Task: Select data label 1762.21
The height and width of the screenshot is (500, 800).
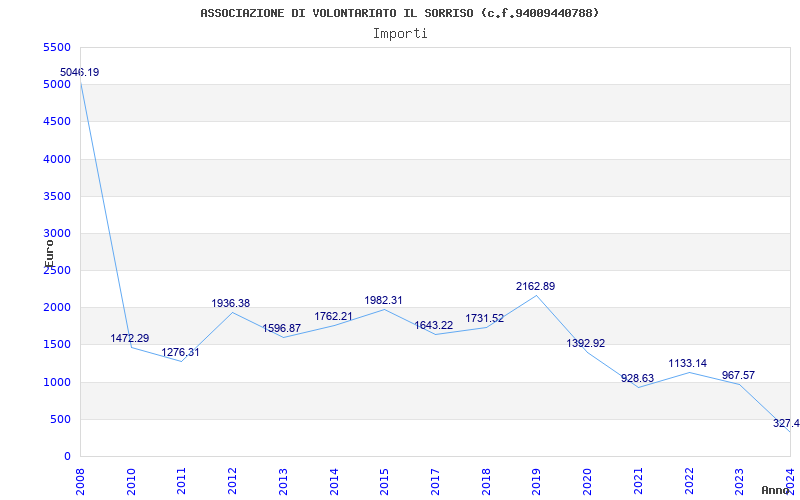Action: coord(333,316)
